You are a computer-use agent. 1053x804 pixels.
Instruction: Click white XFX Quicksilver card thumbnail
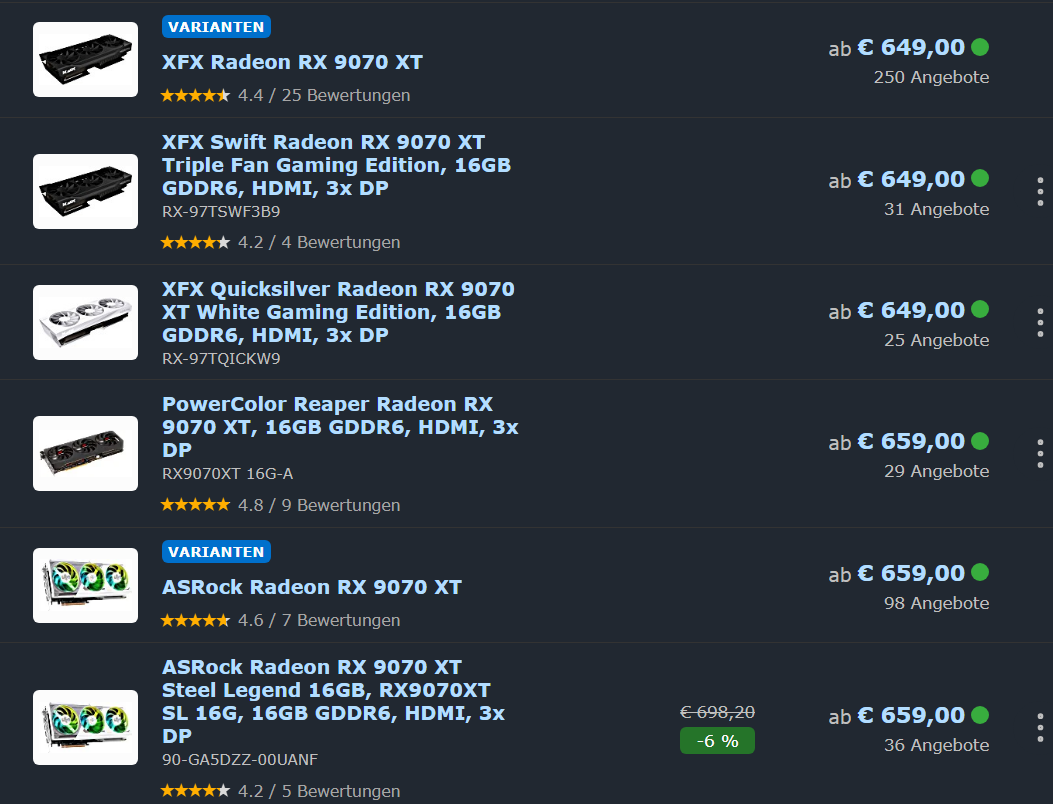pyautogui.click(x=85, y=322)
